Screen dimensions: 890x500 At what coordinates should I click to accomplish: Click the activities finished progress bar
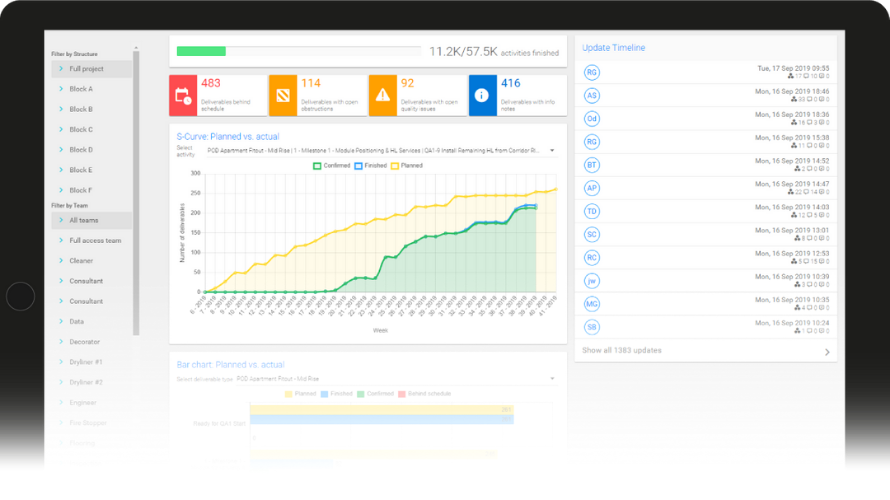tap(298, 51)
